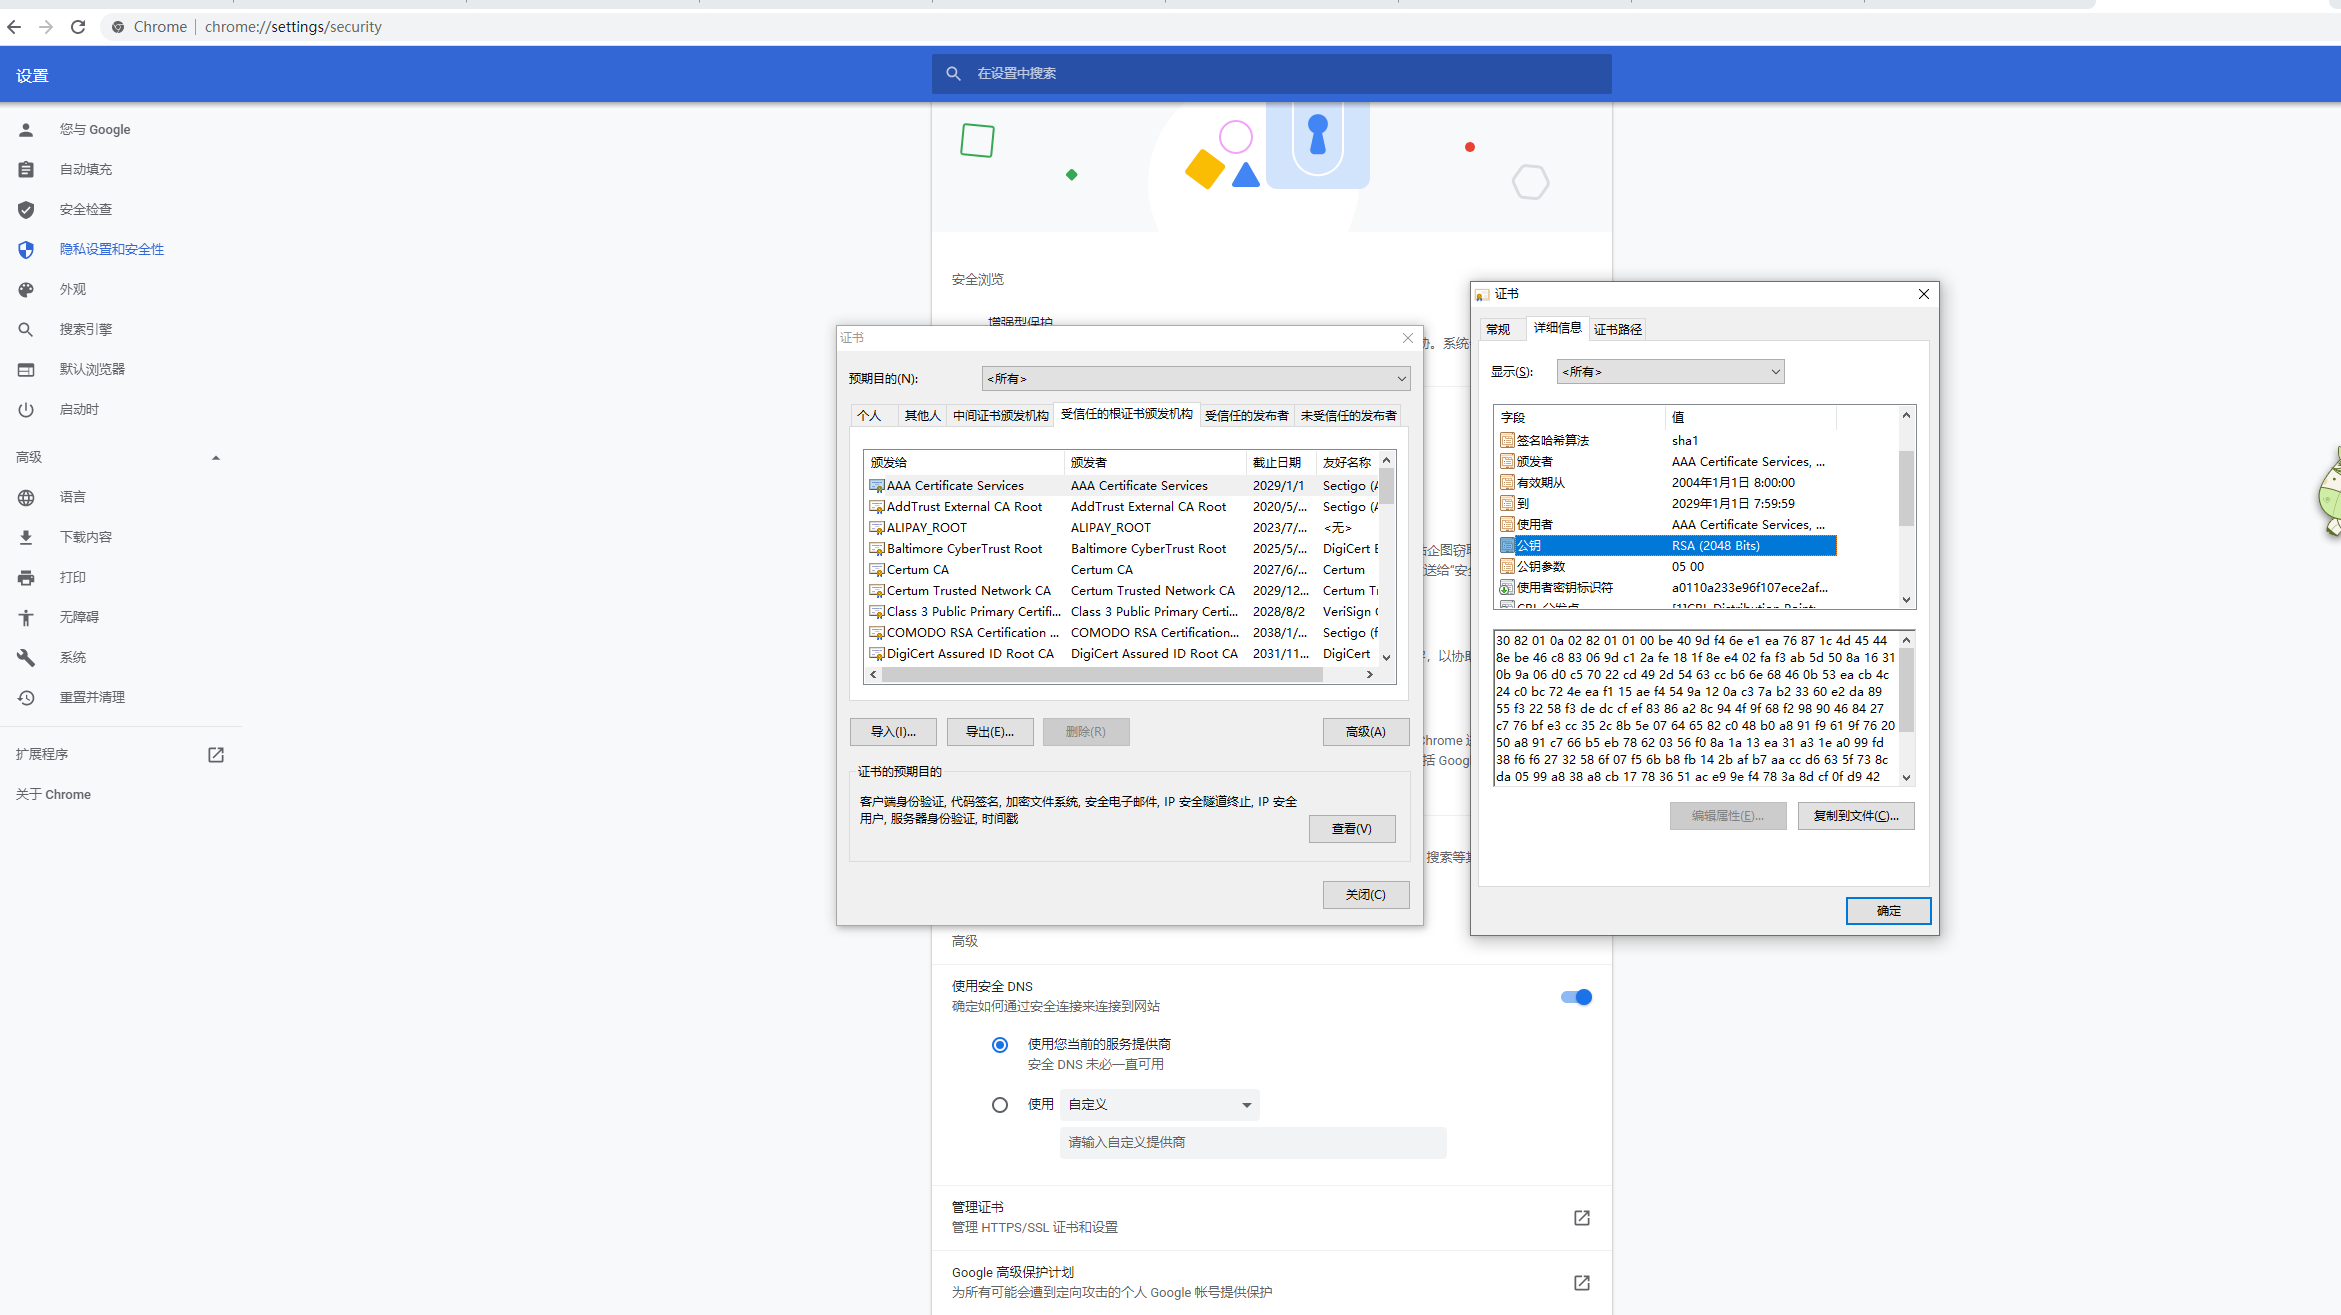Click the Extensions external-link icon in sidebar
Screen dimensions: 2341x1315
(x=216, y=755)
